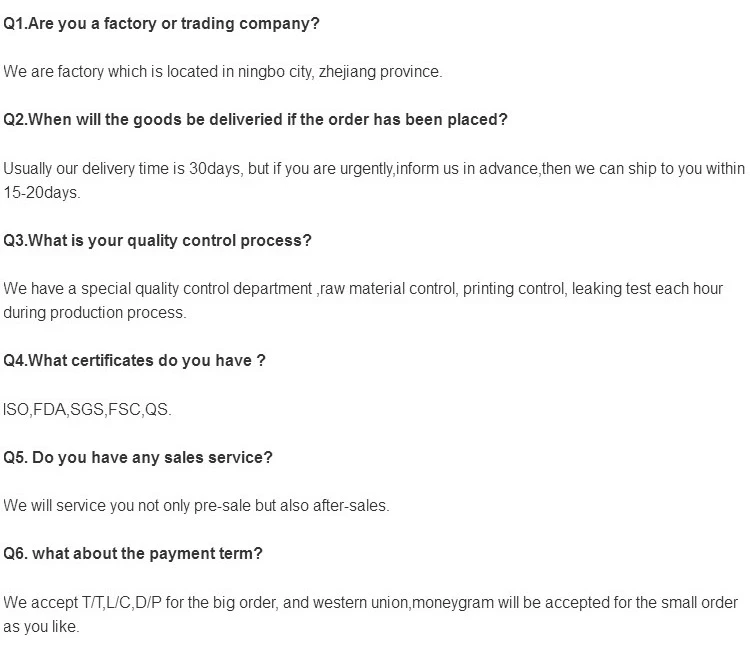Click the Q4 certificates question heading
This screenshot has height=668, width=750.
coord(134,361)
